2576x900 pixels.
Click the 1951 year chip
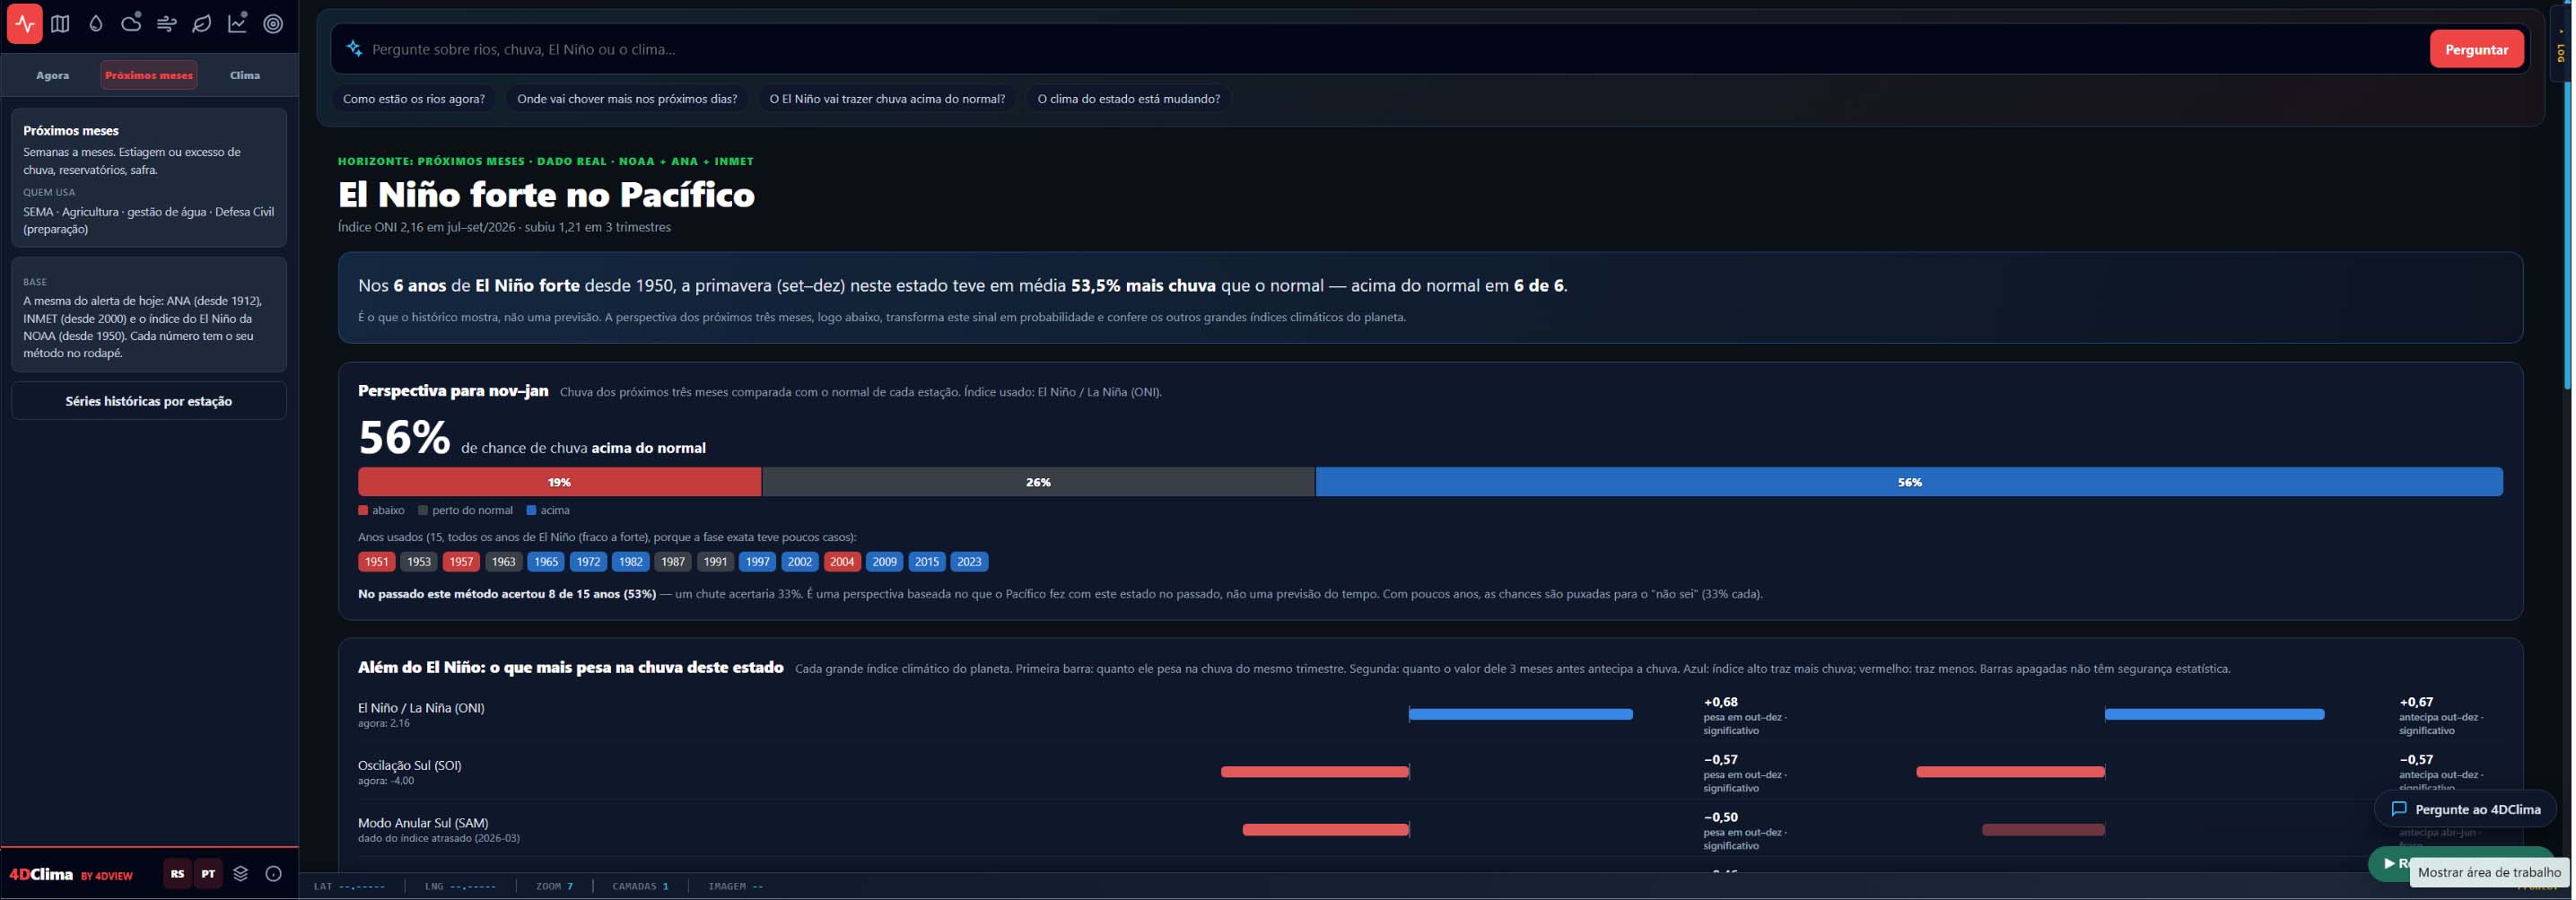coord(377,562)
